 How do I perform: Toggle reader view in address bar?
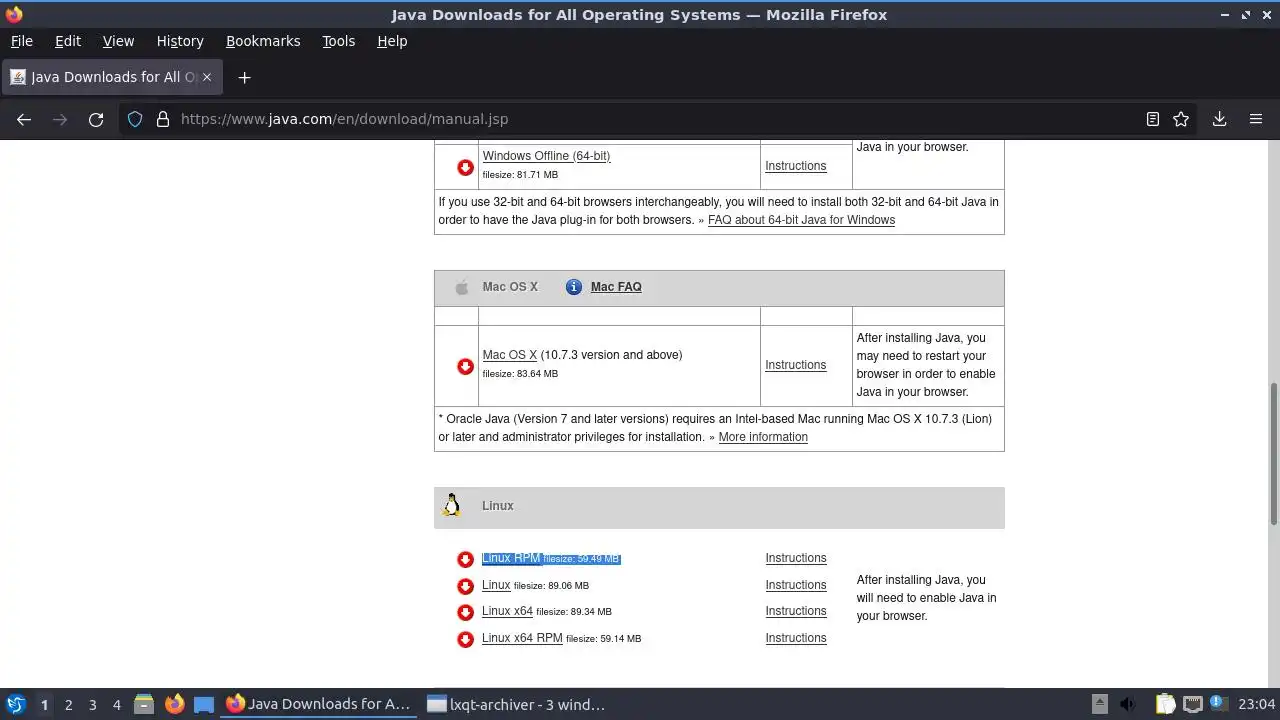[1153, 119]
